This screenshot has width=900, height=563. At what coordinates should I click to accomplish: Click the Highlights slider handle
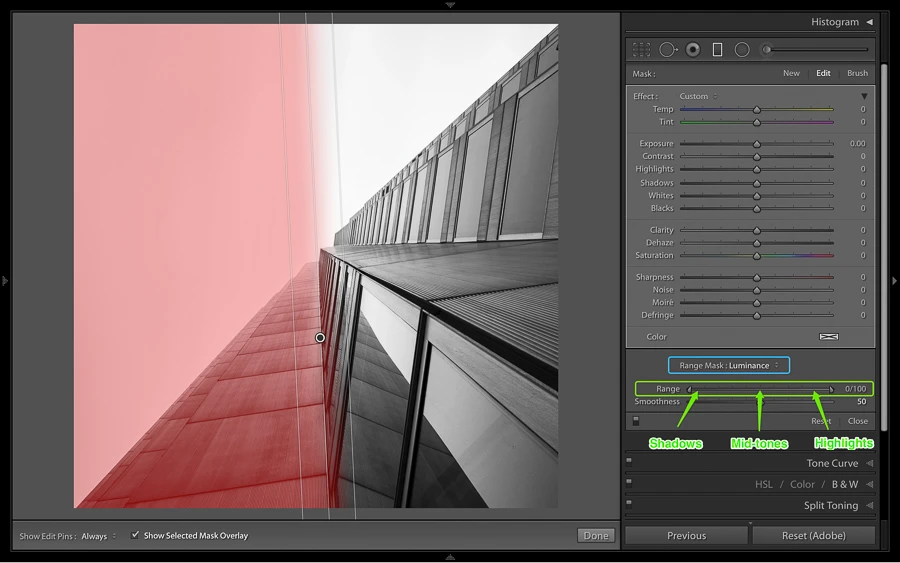[x=757, y=169]
